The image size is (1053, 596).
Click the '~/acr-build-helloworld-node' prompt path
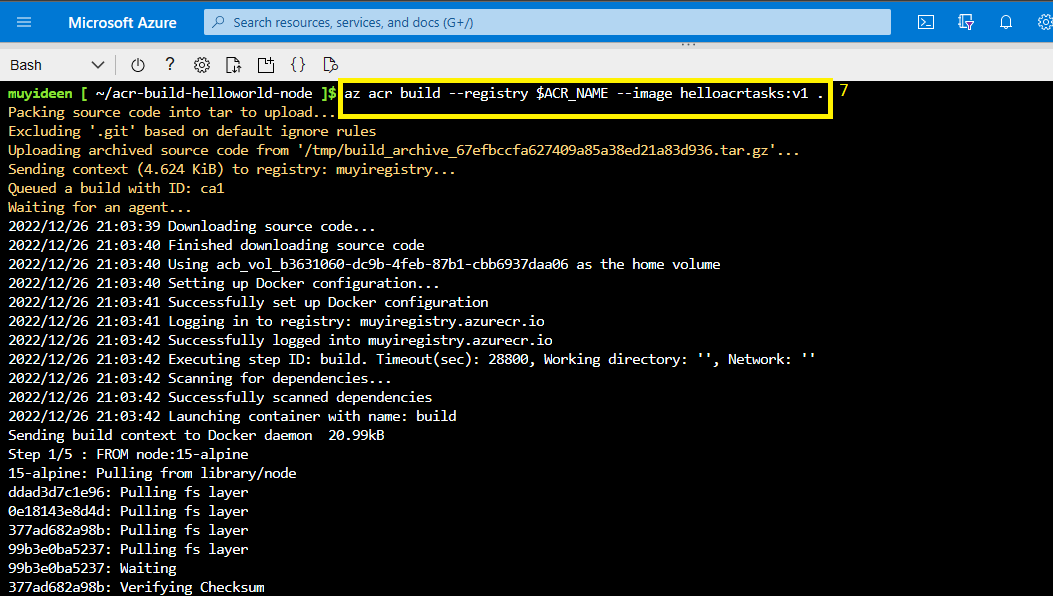click(204, 93)
